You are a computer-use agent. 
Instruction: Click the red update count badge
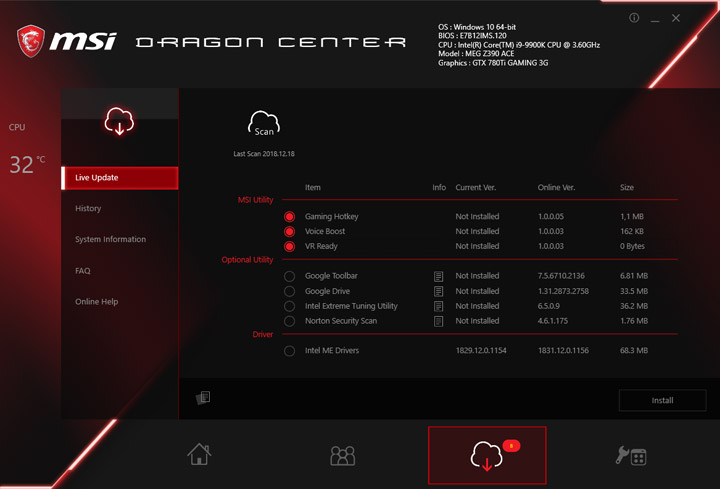(x=511, y=445)
